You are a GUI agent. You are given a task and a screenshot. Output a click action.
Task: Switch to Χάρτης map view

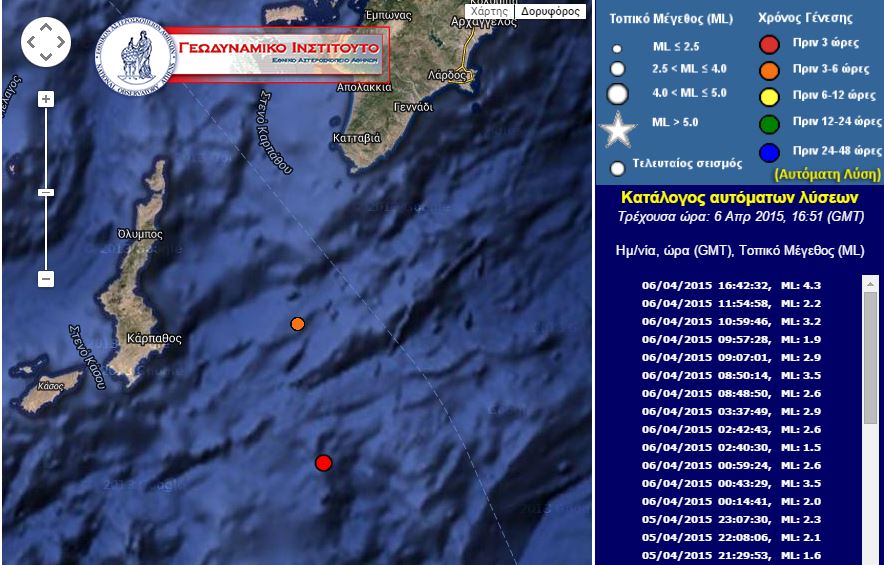click(490, 12)
